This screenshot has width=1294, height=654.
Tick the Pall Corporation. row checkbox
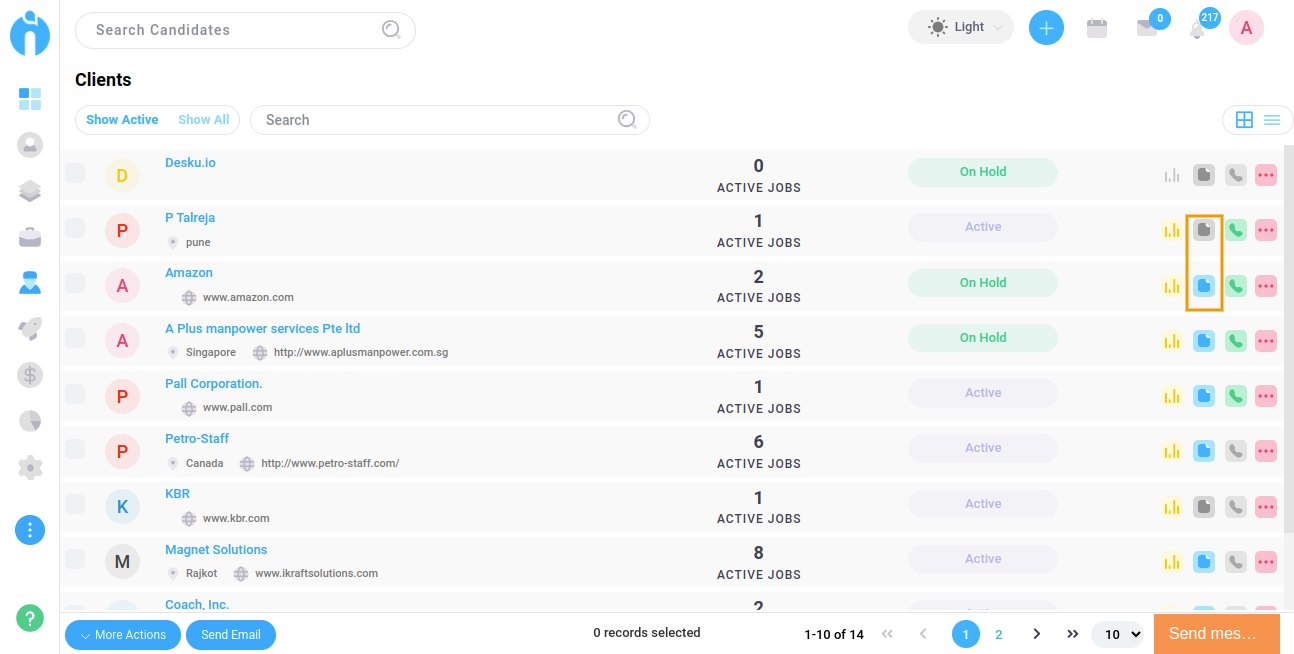tap(75, 393)
